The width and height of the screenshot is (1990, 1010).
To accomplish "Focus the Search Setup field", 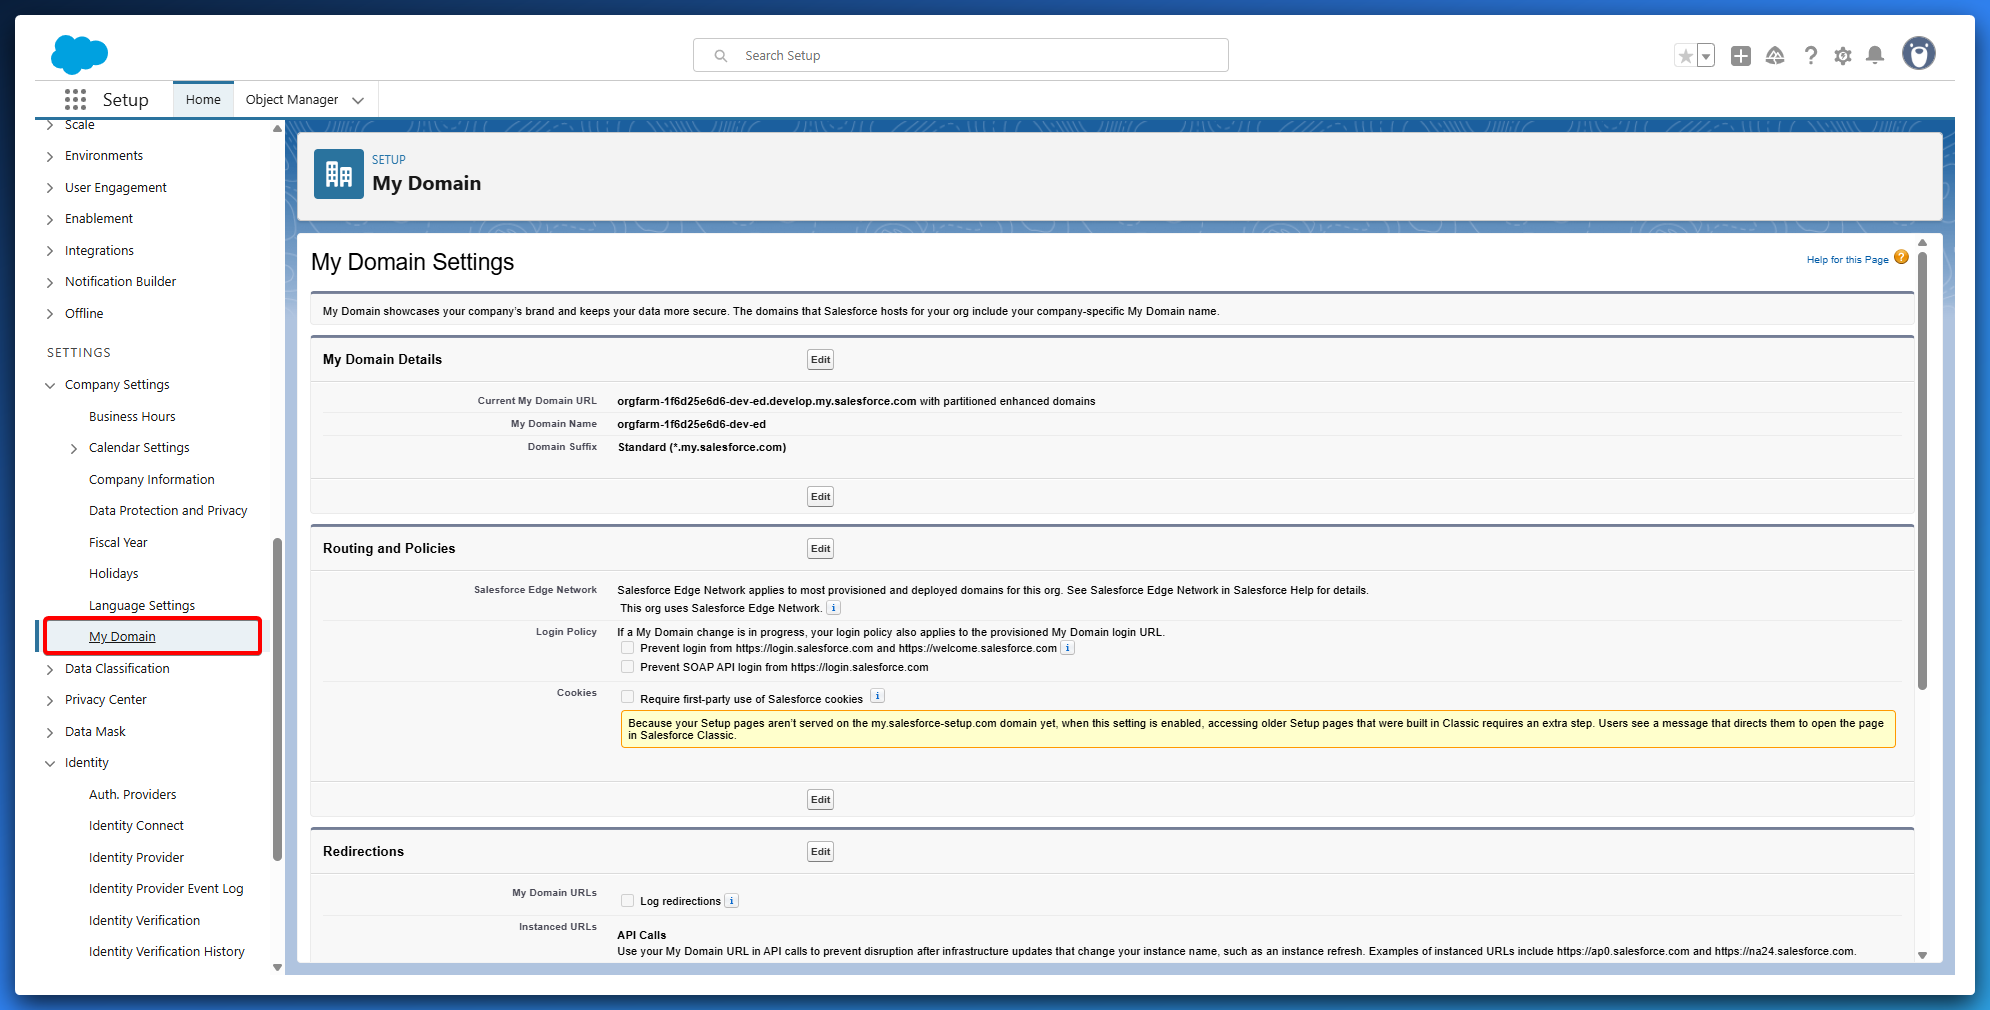I will 961,55.
